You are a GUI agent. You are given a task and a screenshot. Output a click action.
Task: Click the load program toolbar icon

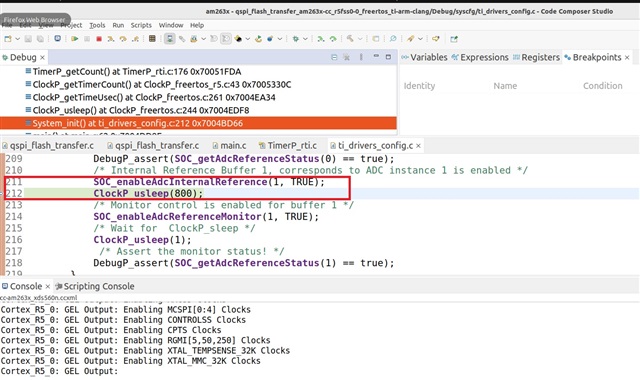(x=194, y=39)
